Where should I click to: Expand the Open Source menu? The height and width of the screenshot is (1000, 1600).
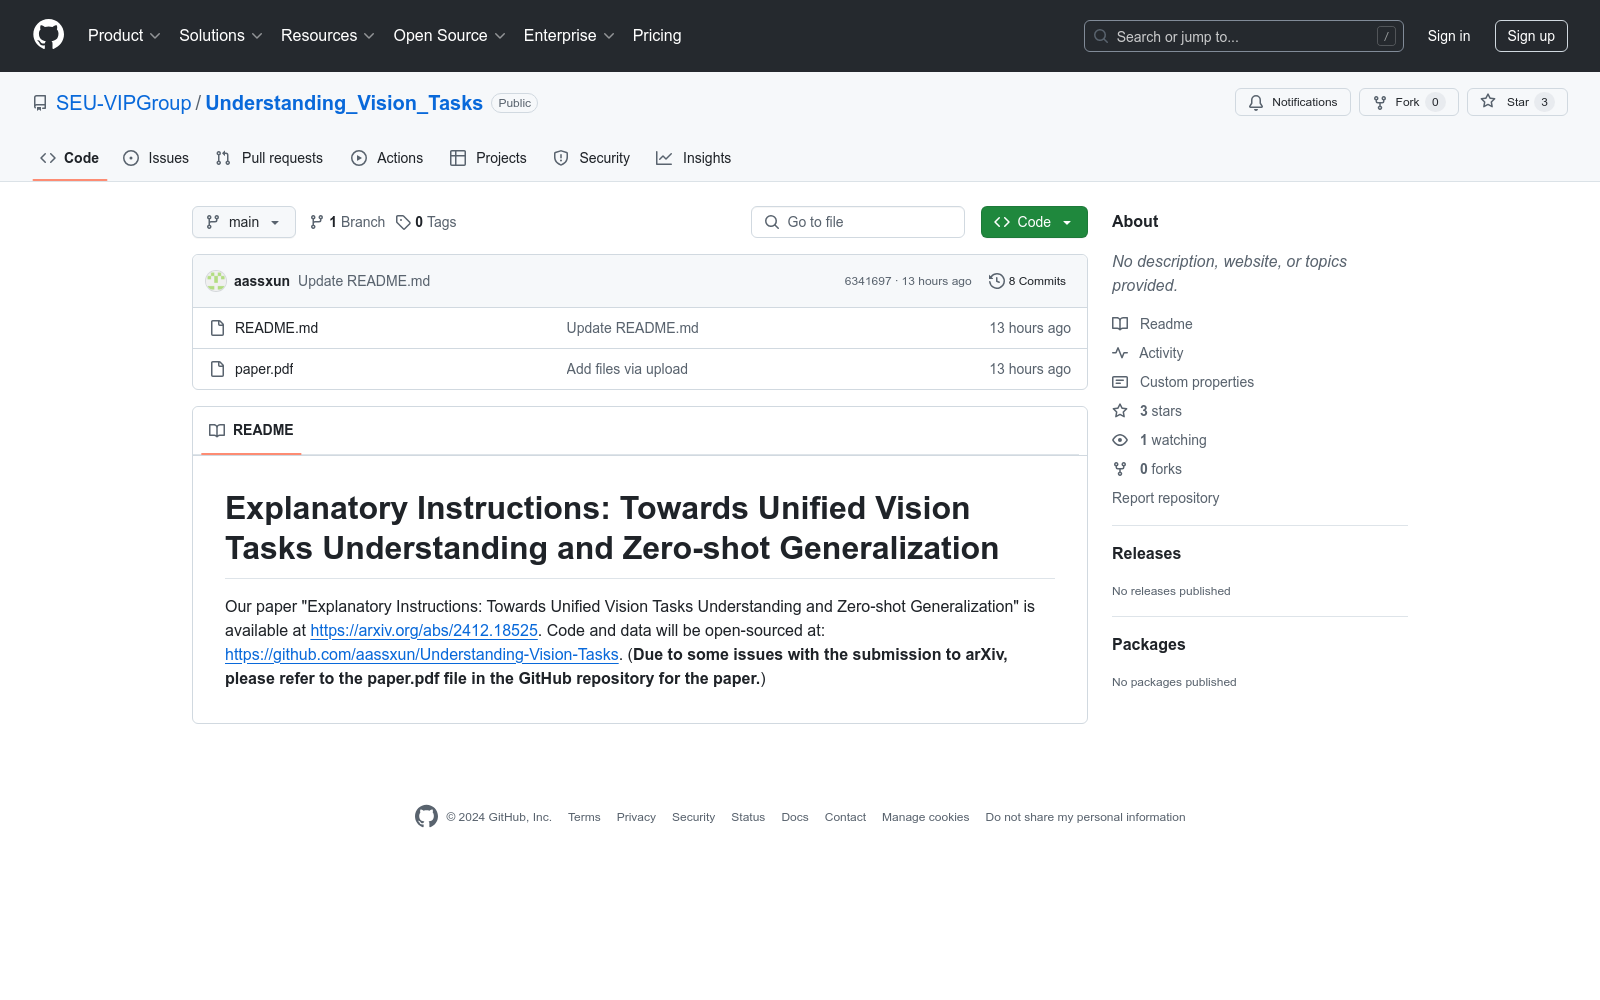449,36
